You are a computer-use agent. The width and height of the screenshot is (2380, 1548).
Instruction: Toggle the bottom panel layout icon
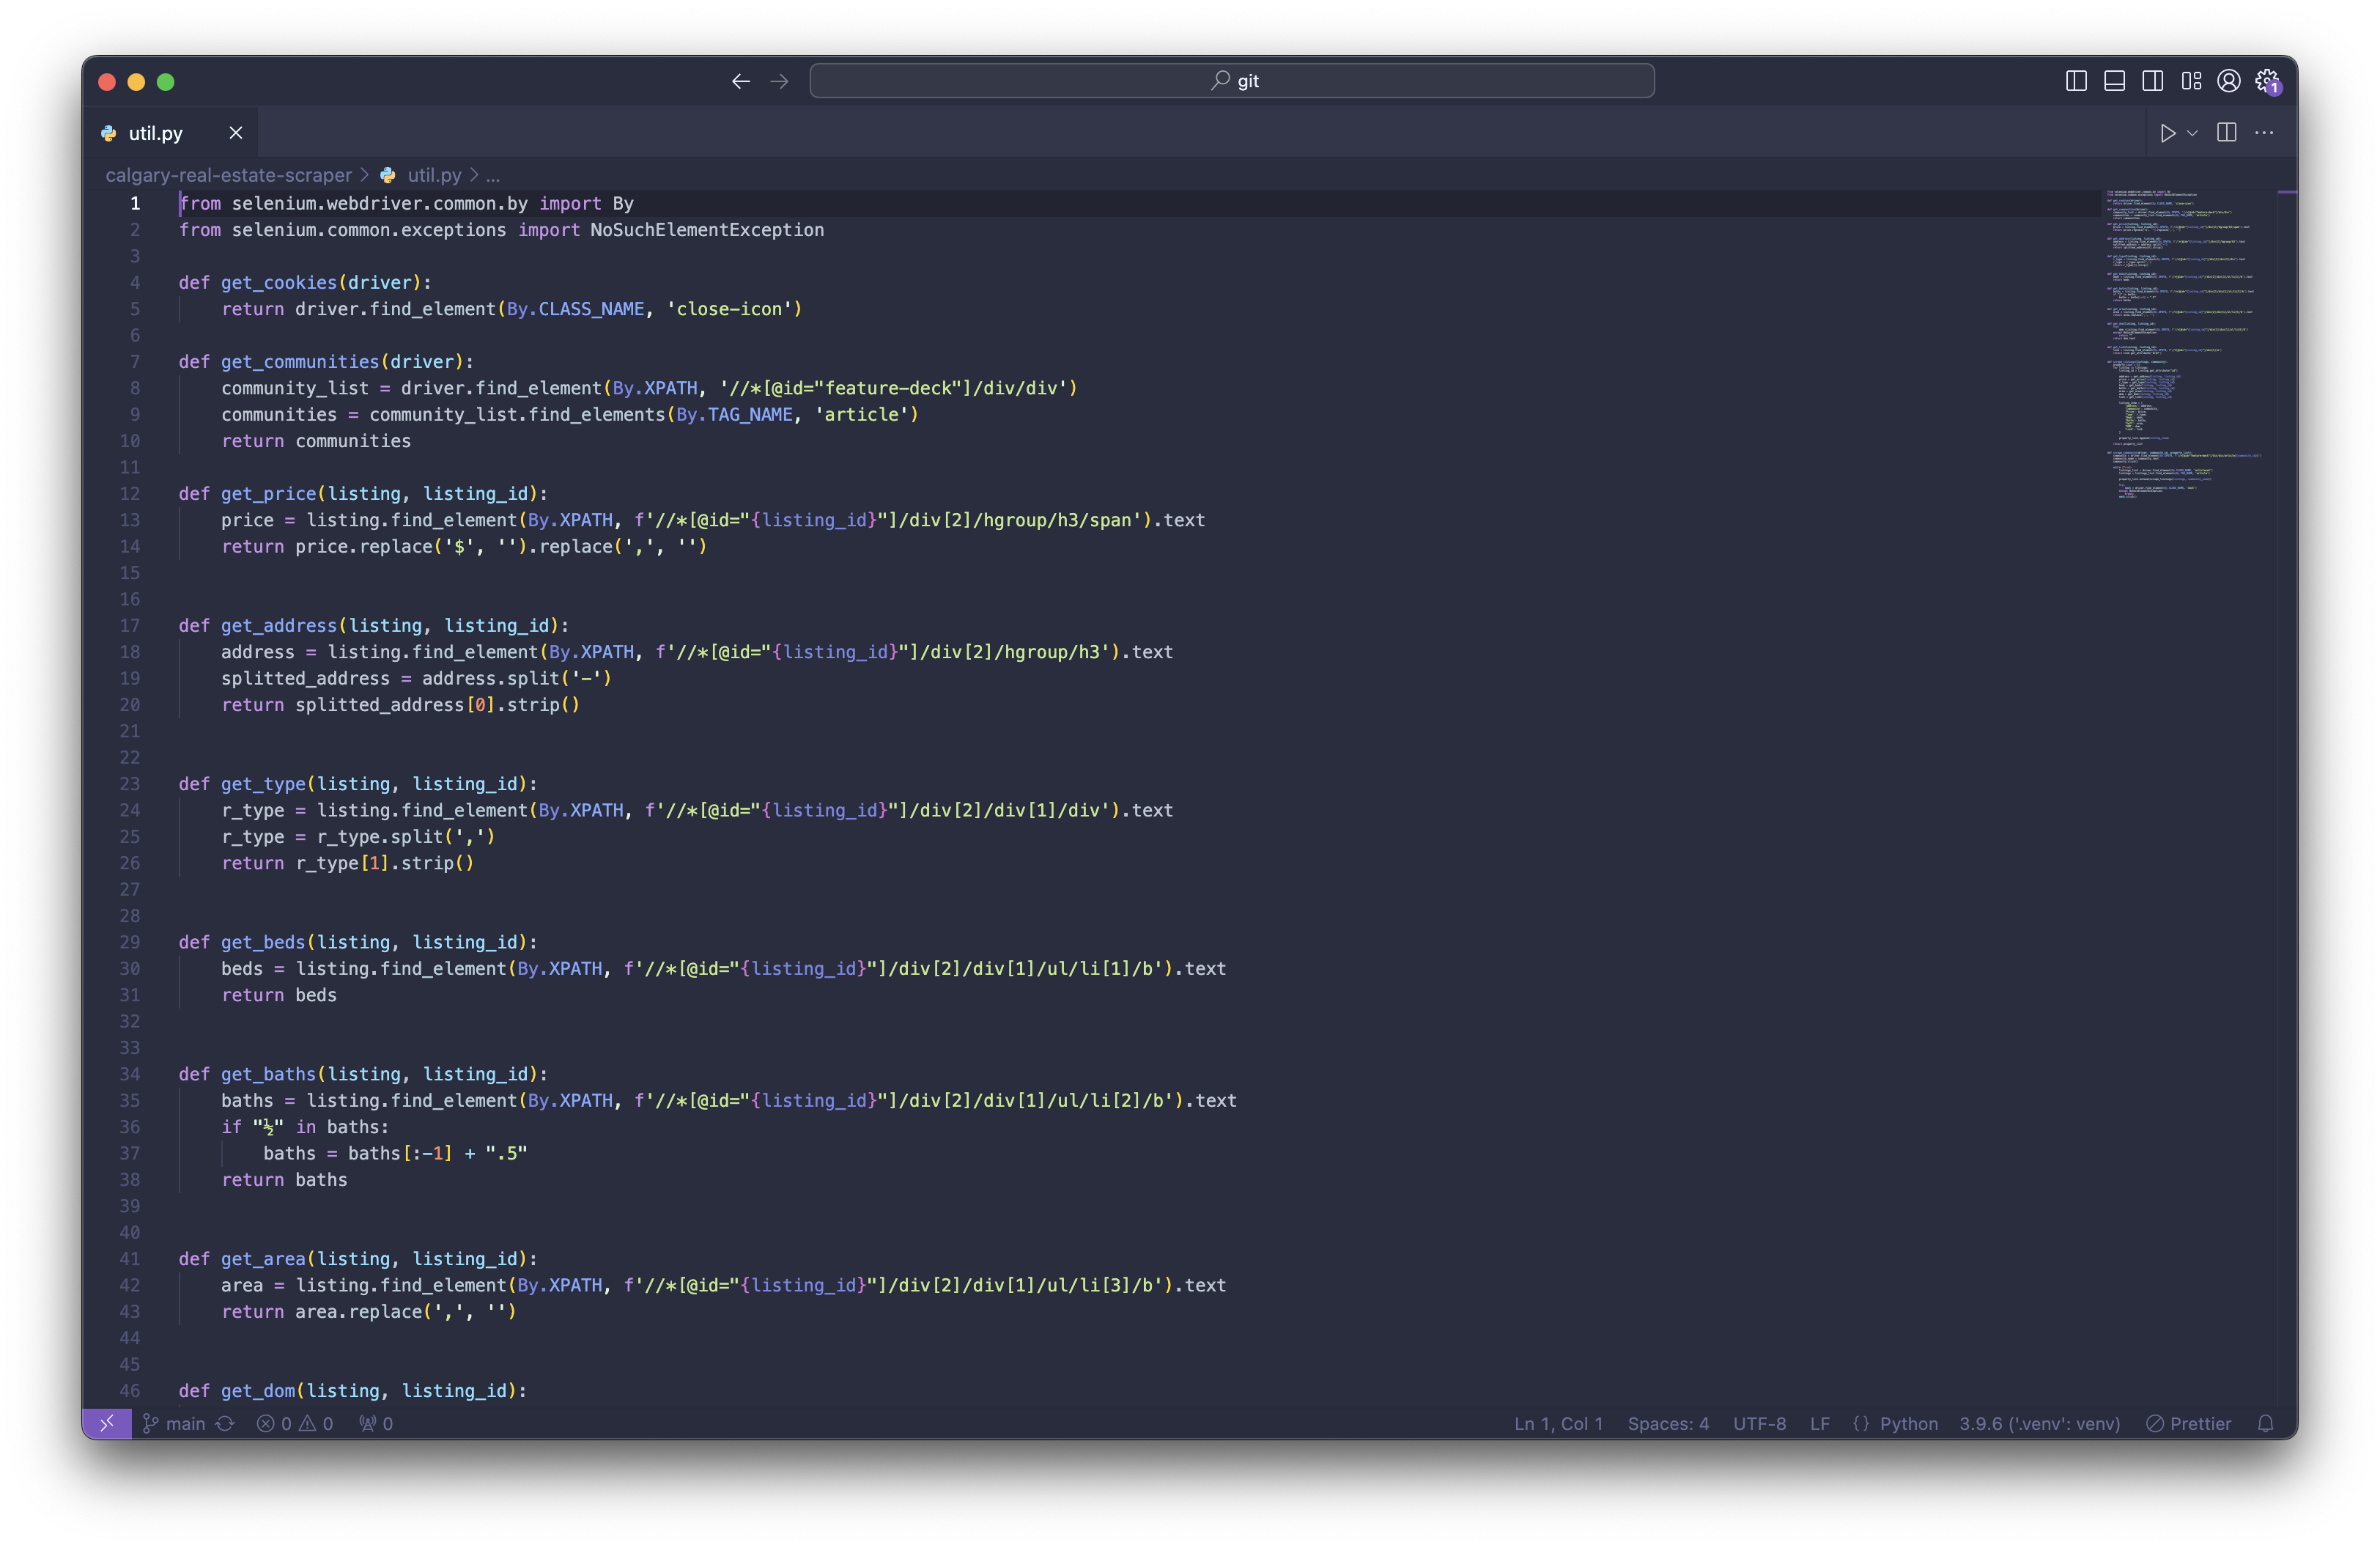coord(2114,81)
